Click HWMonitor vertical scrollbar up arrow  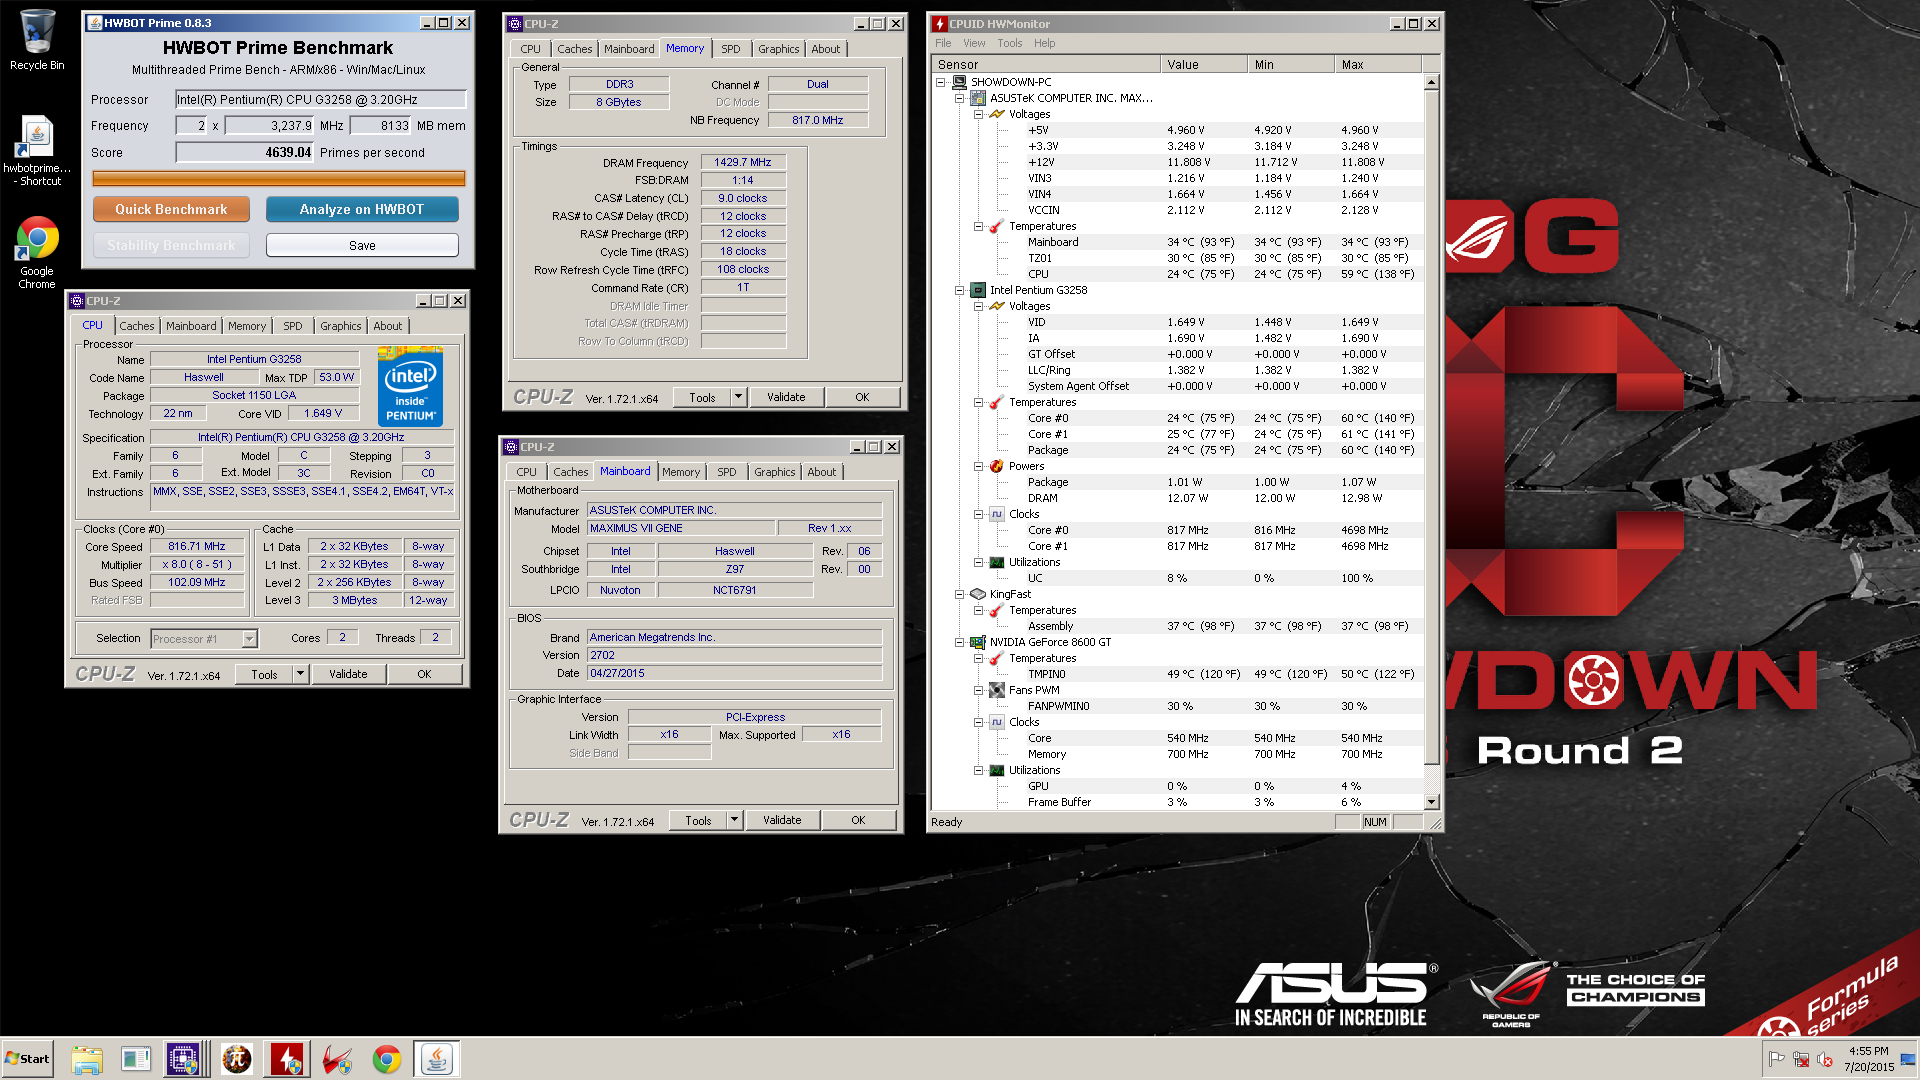[x=1431, y=82]
